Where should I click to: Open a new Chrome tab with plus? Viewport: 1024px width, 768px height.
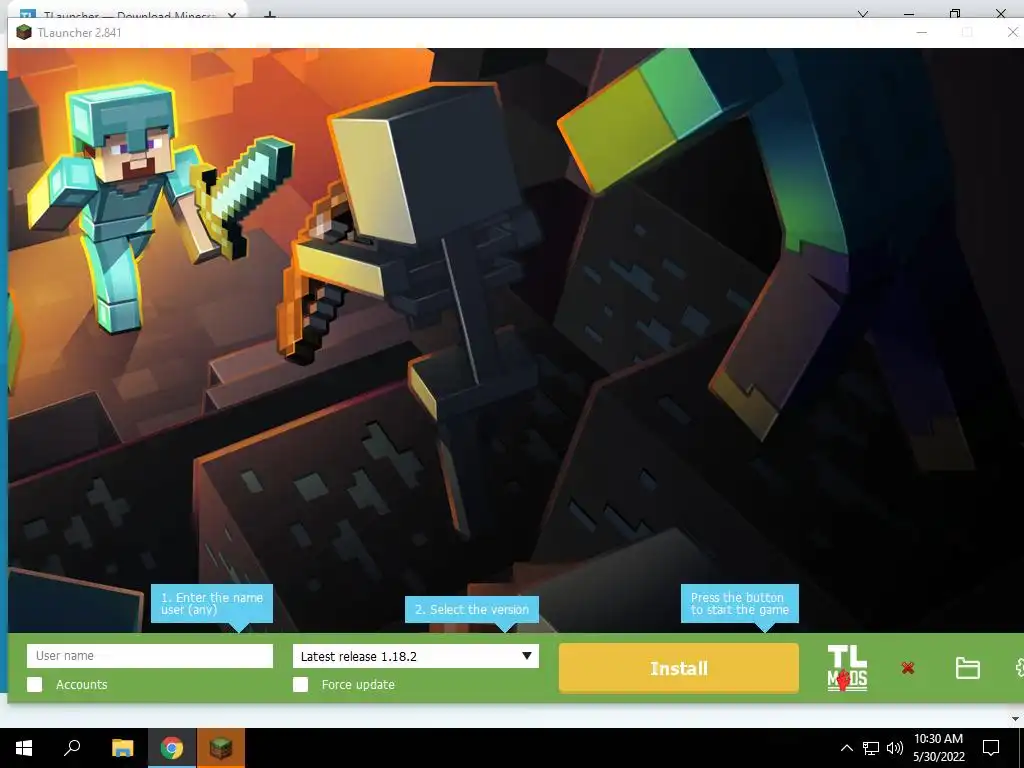point(270,15)
